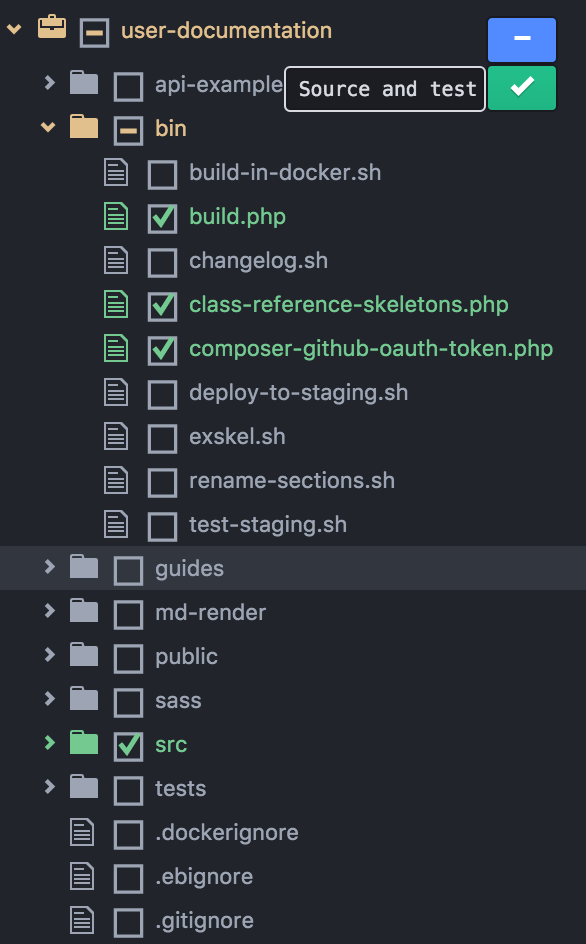Click the file icon beside composer-github-oauth-token.php
586x944 pixels.
click(x=116, y=349)
